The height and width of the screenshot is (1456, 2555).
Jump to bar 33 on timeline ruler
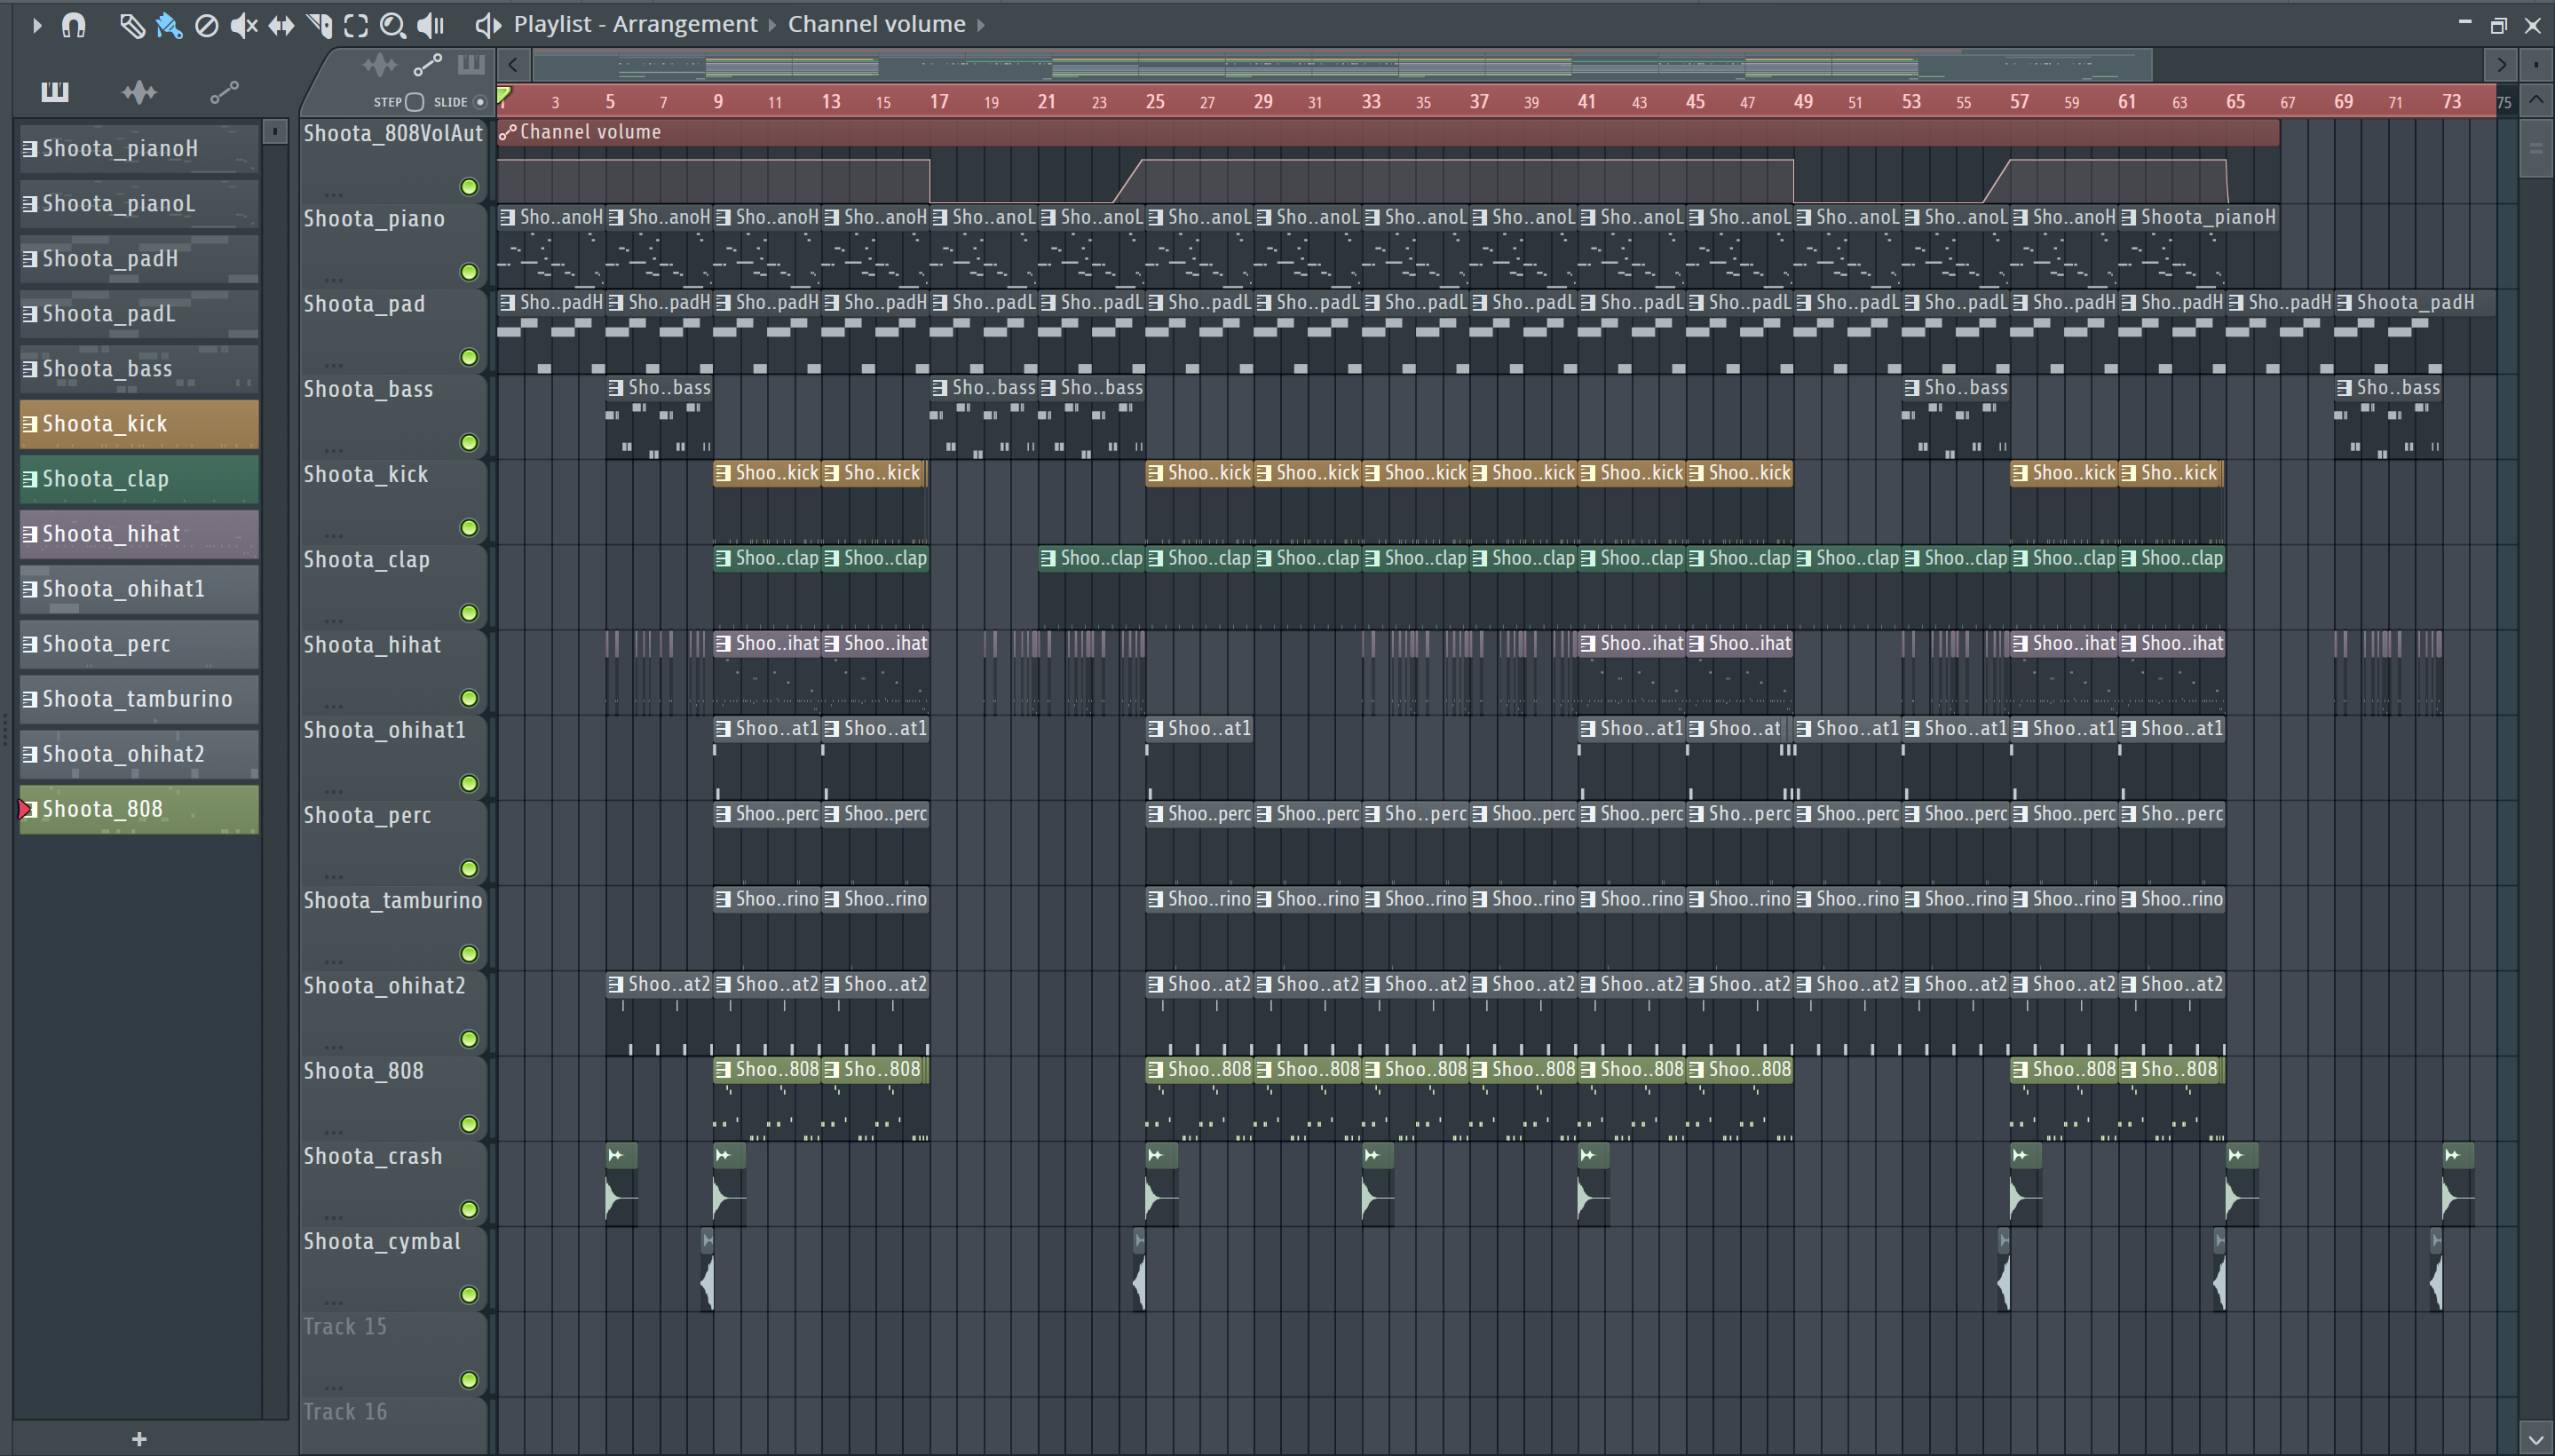click(1371, 102)
